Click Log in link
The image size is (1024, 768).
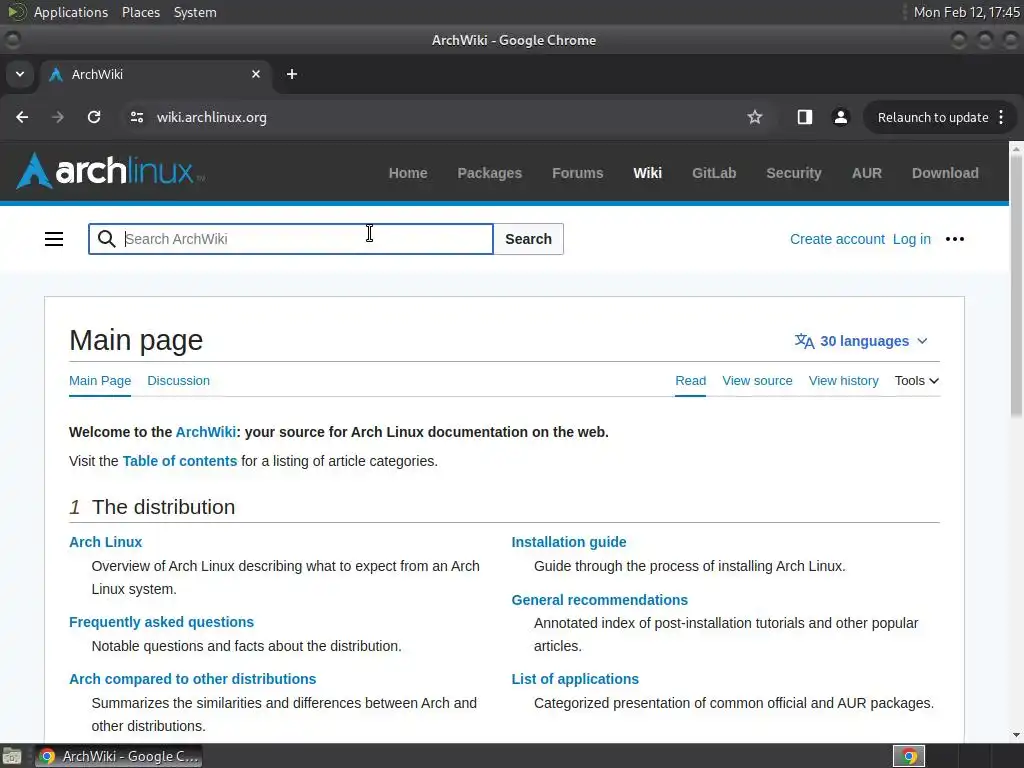point(912,239)
